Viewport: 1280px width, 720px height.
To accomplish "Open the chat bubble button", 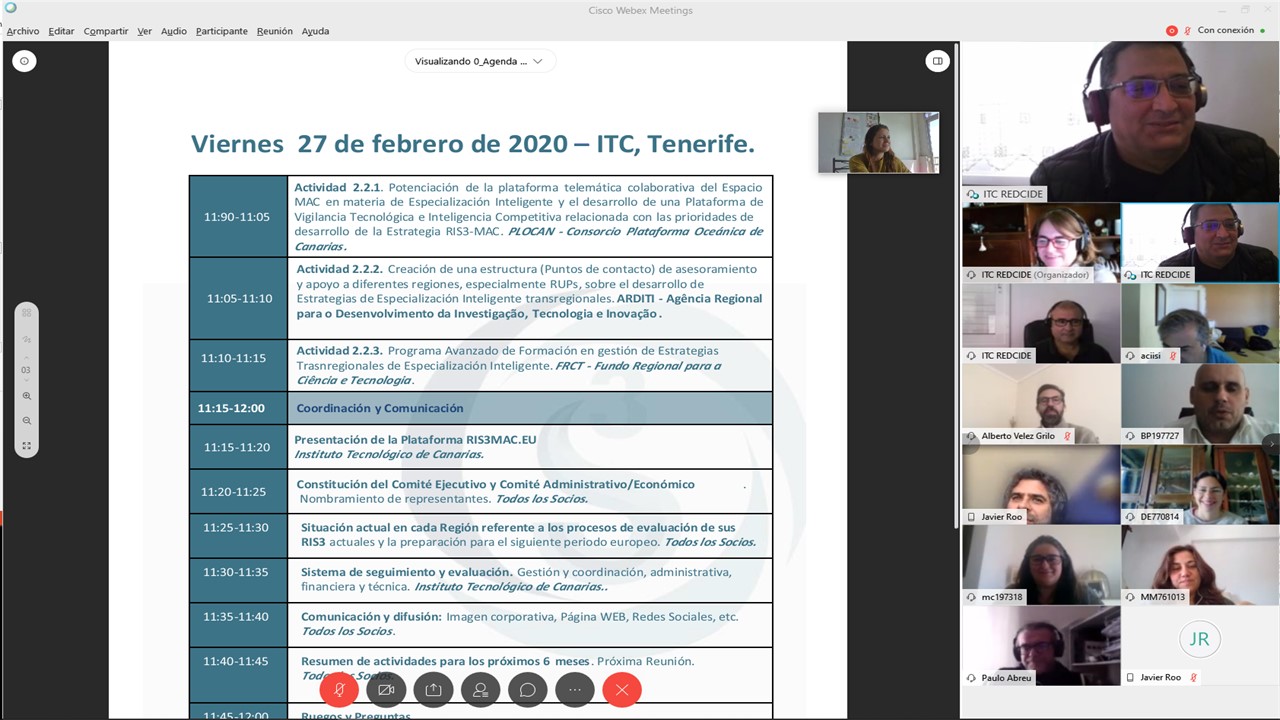I will point(528,689).
